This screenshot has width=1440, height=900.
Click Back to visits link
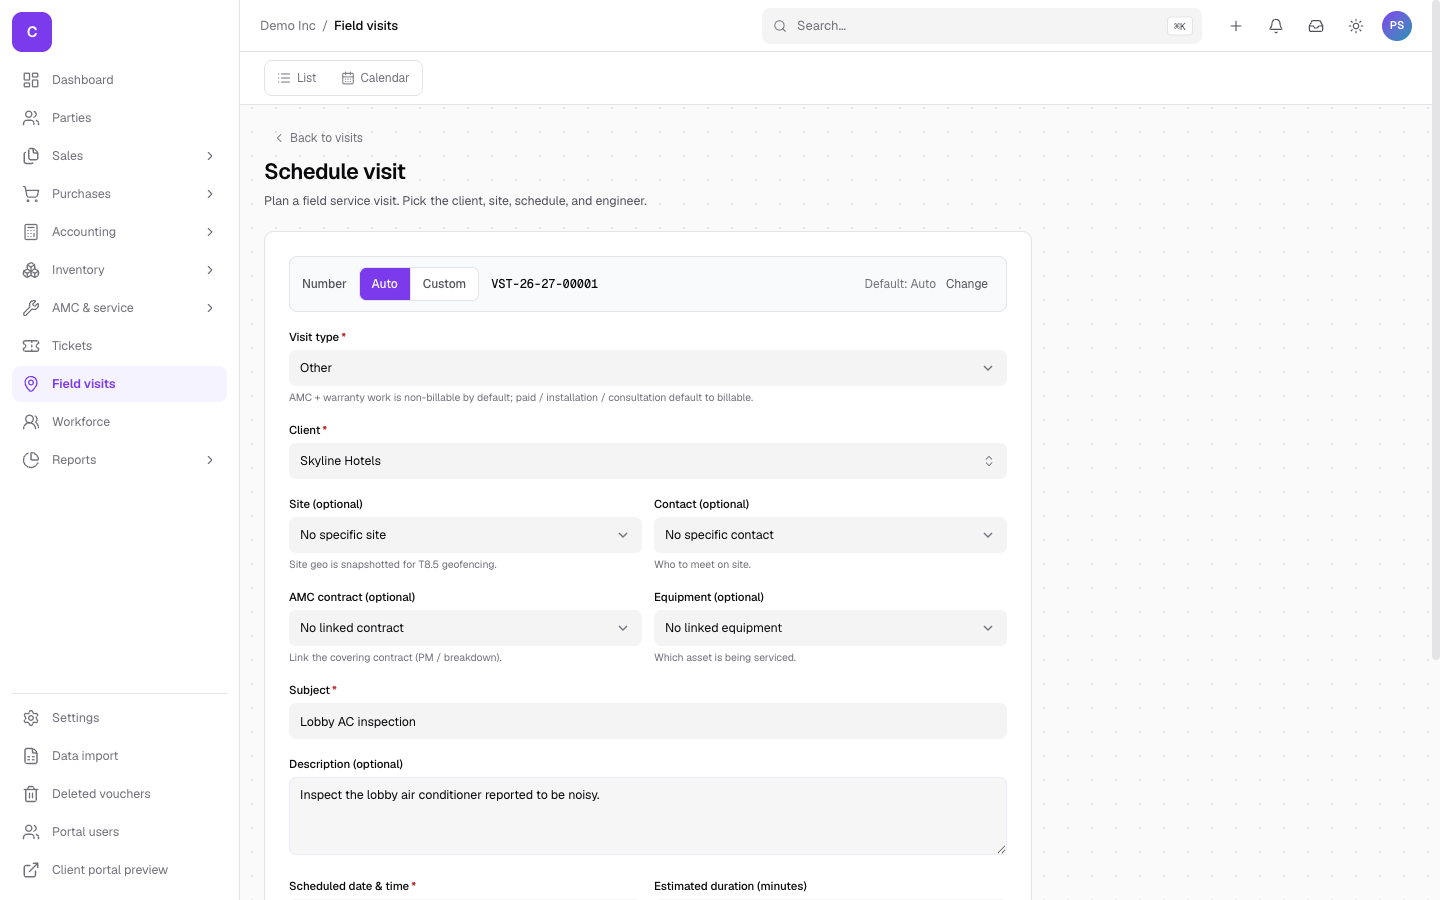(319, 138)
